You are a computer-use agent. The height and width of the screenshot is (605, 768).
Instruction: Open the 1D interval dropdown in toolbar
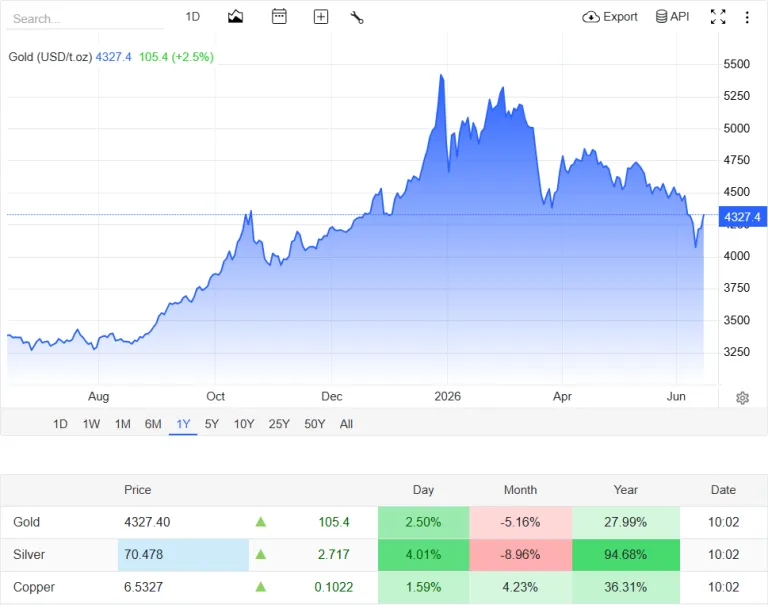tap(193, 17)
